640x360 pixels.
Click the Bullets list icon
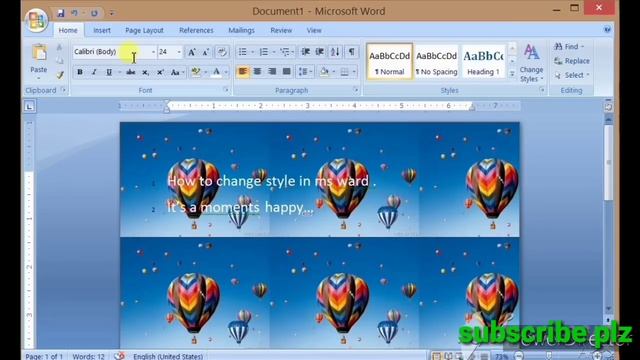[243, 52]
